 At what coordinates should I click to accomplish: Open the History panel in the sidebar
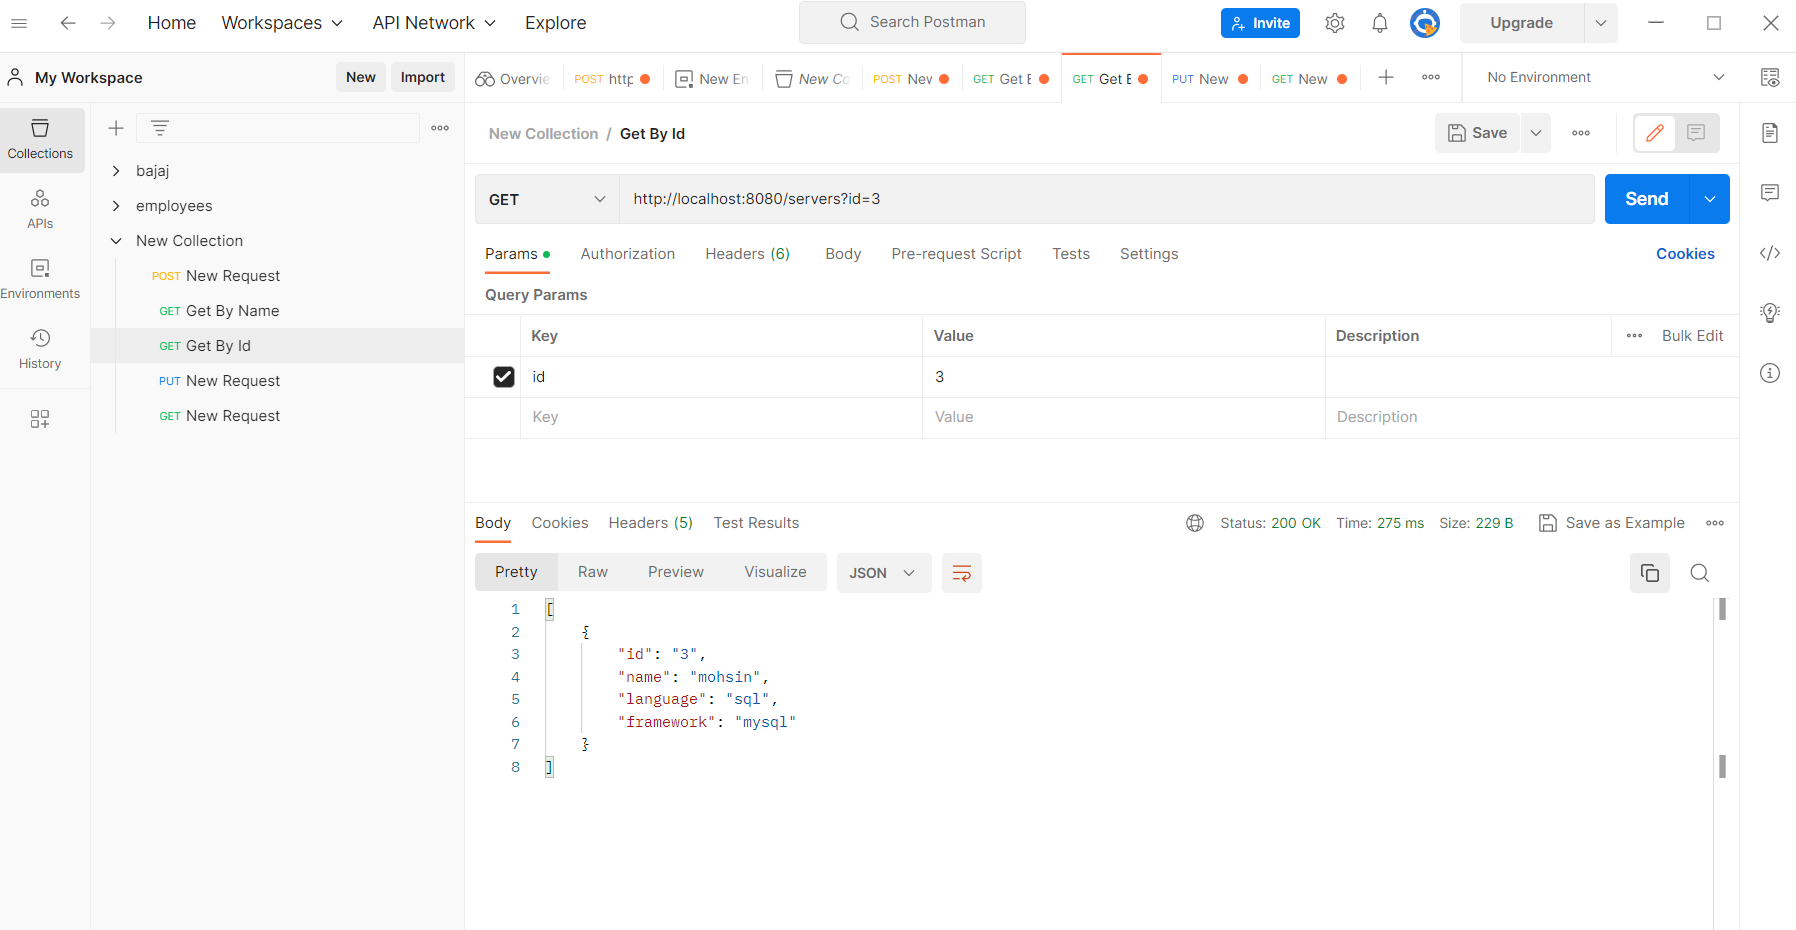click(40, 349)
